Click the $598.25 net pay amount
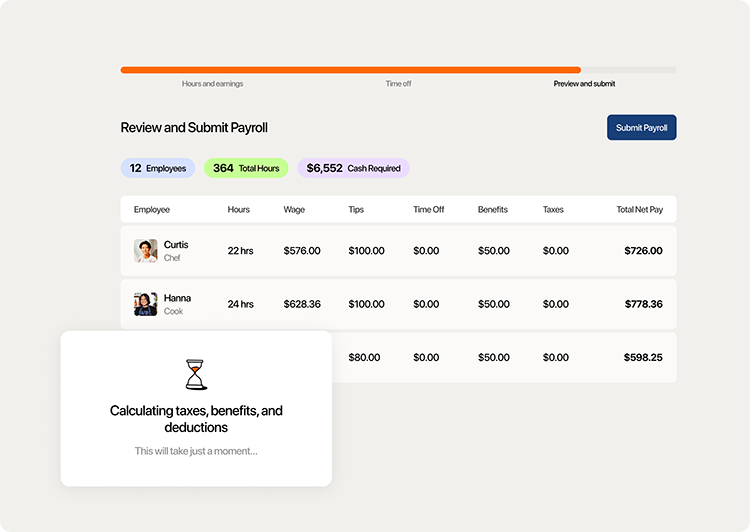This screenshot has height=532, width=750. click(x=643, y=357)
